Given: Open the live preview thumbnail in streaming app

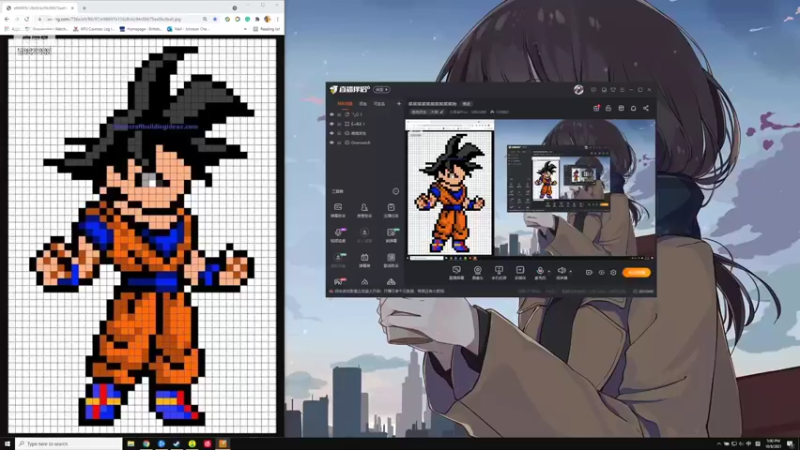Looking at the screenshot, I should (x=531, y=188).
